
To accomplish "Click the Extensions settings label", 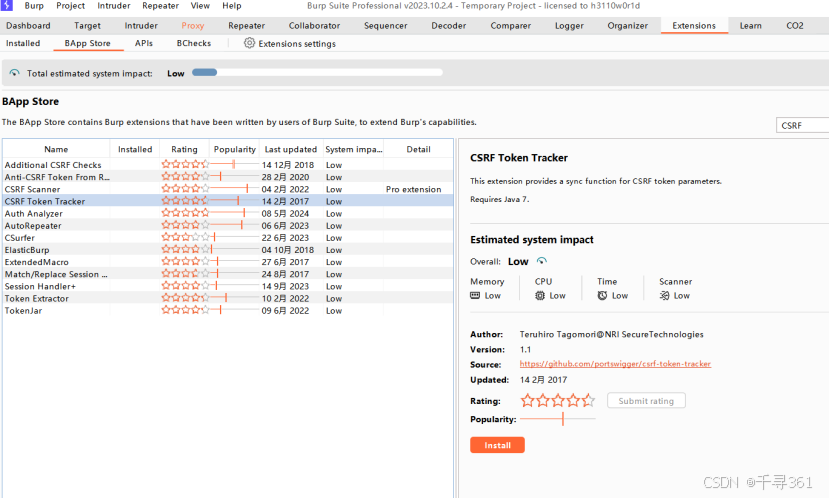I will (297, 44).
